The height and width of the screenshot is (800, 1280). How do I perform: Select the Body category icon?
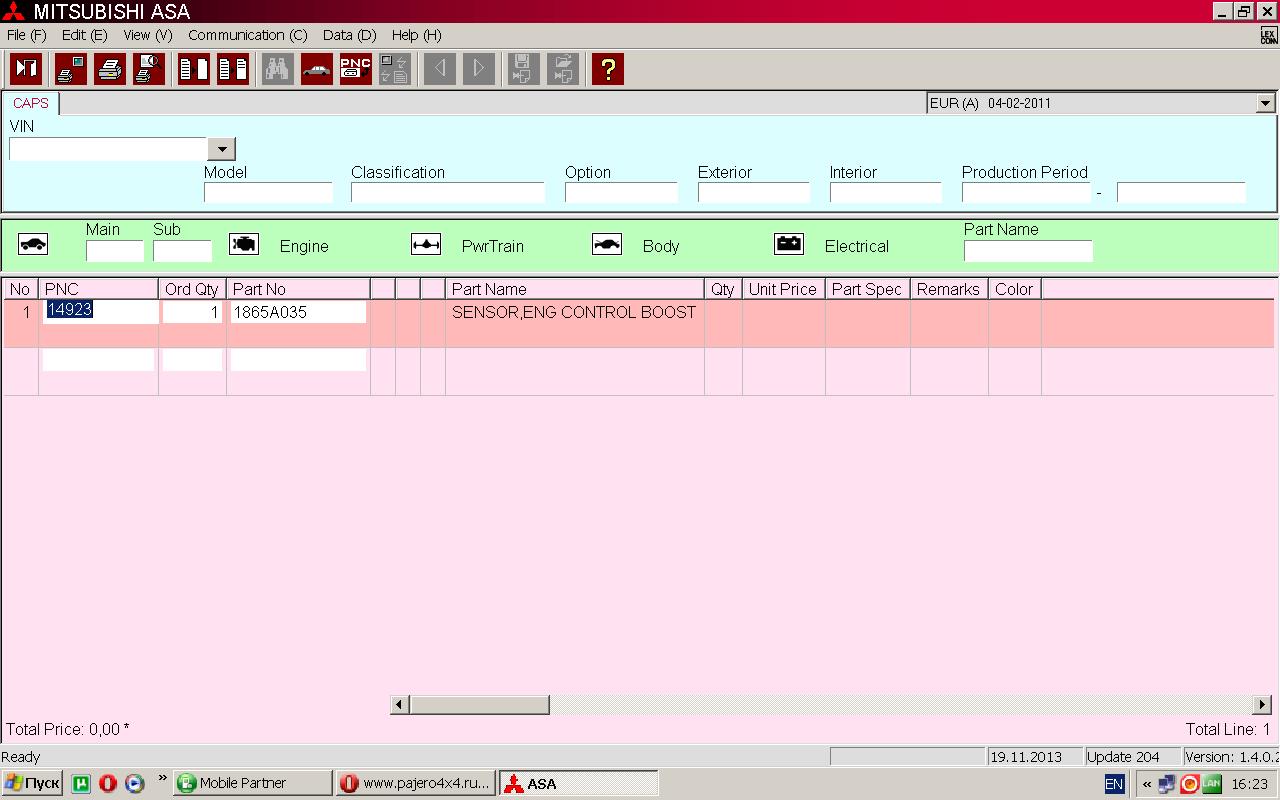pos(607,245)
